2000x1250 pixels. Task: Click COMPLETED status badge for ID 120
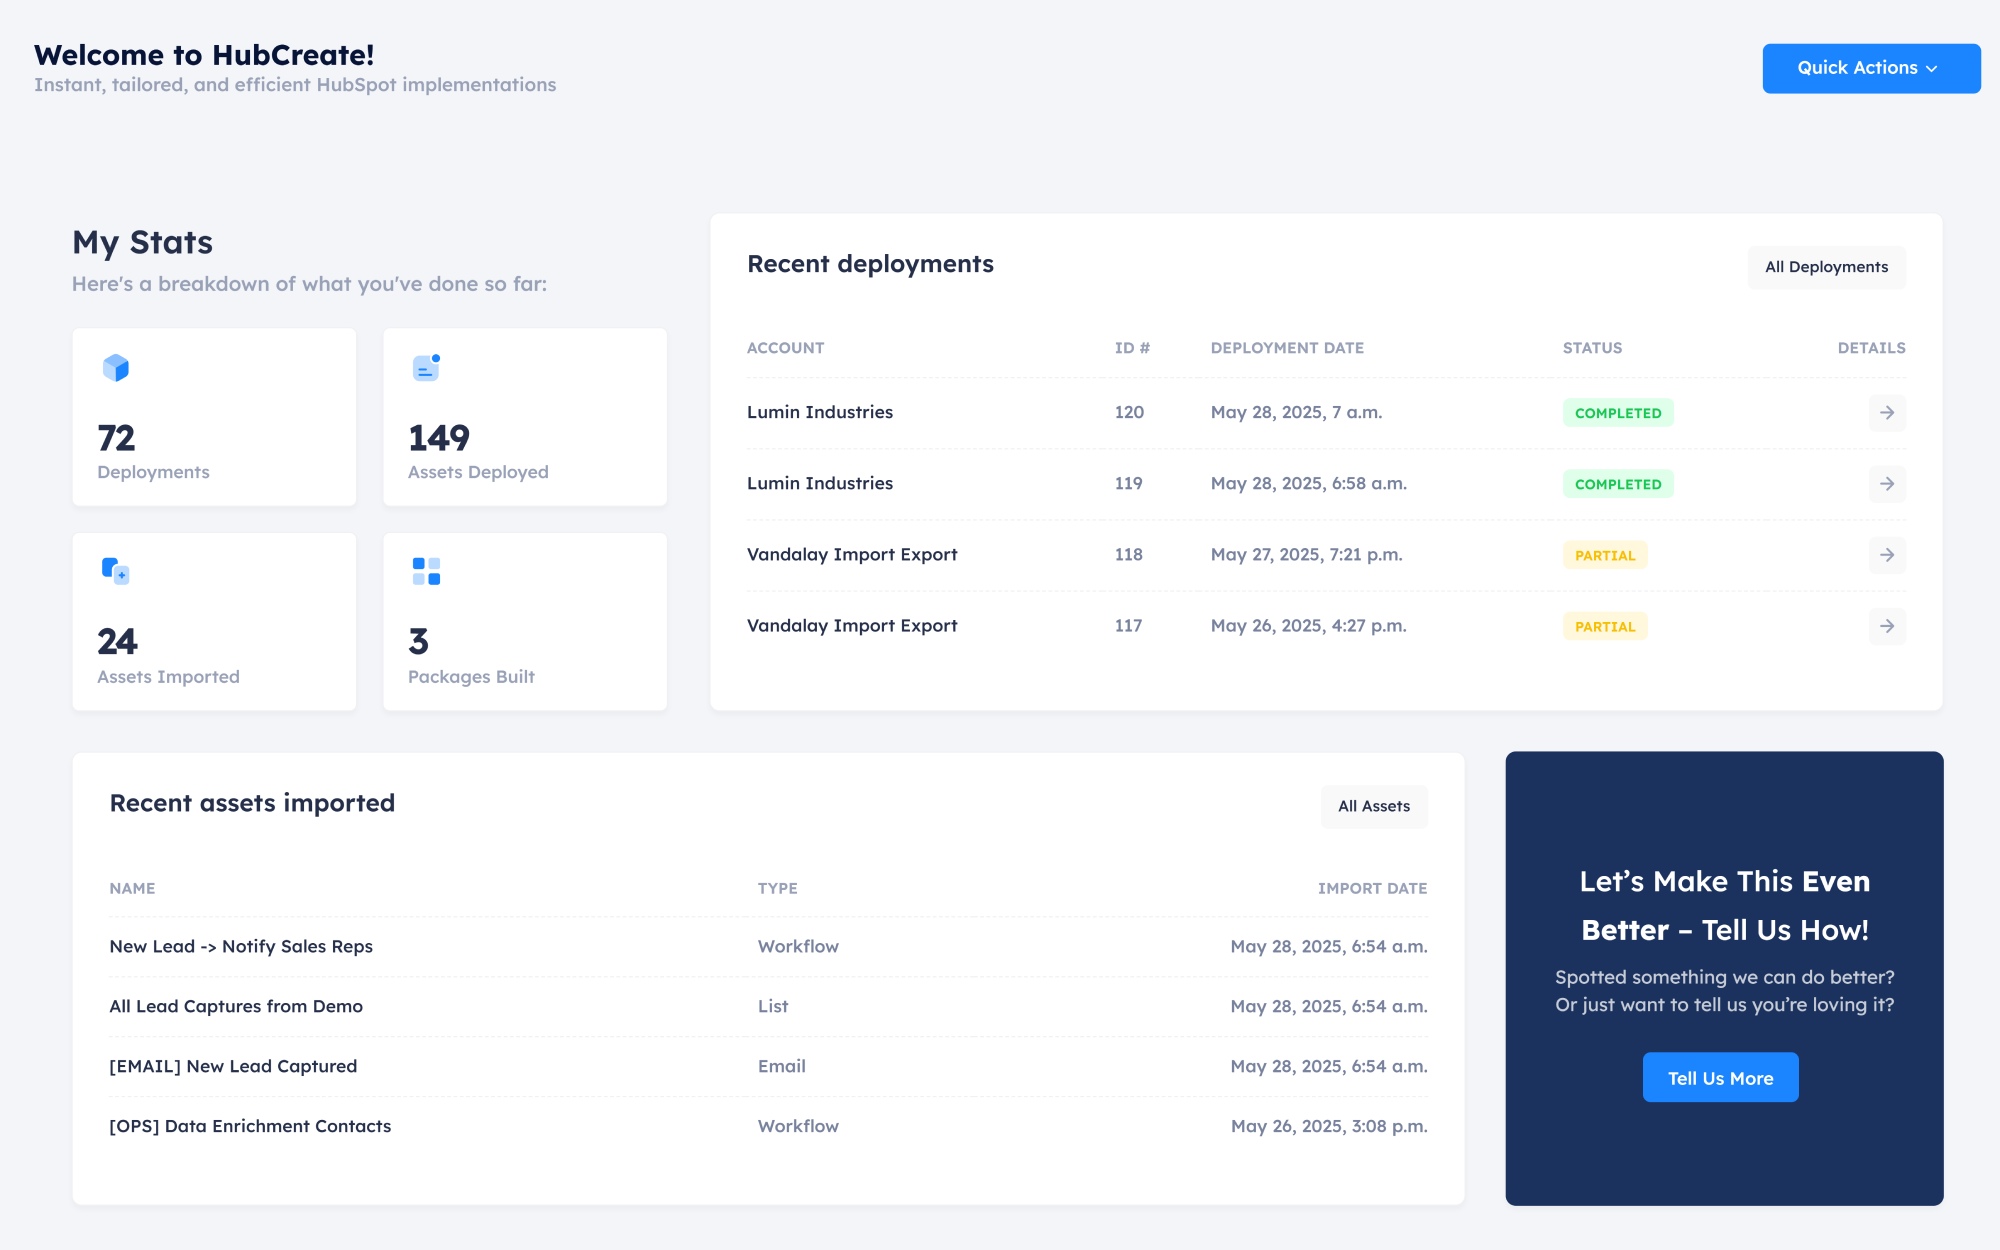[1617, 413]
